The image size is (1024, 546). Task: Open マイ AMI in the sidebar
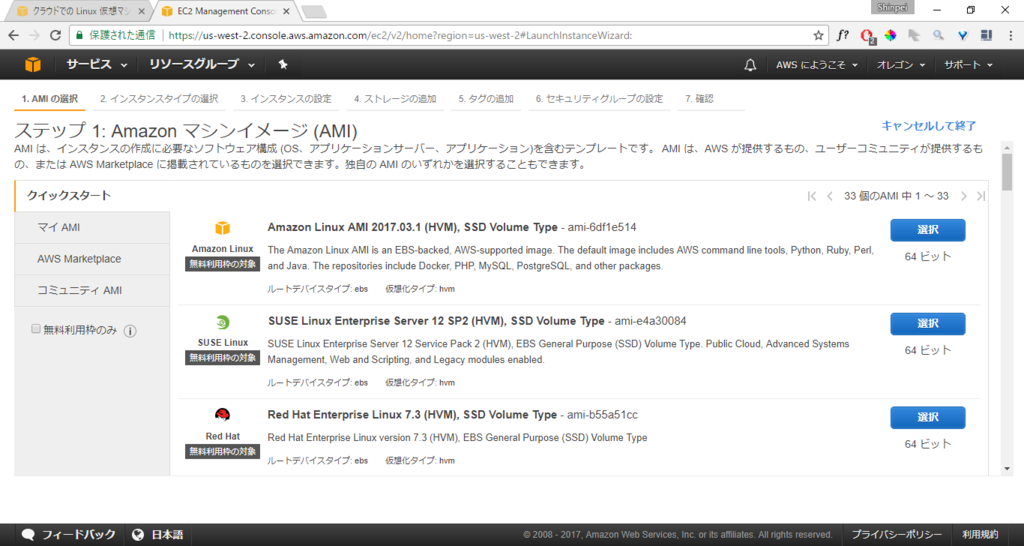coord(92,227)
